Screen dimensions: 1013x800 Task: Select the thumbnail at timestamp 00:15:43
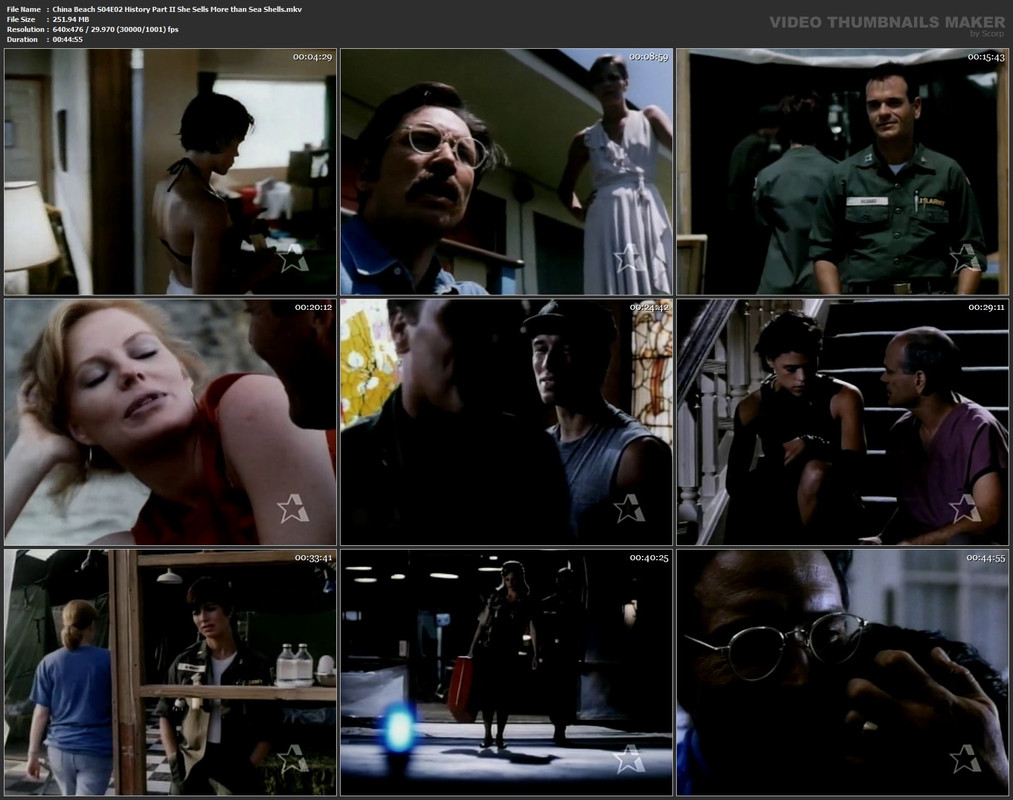[842, 172]
